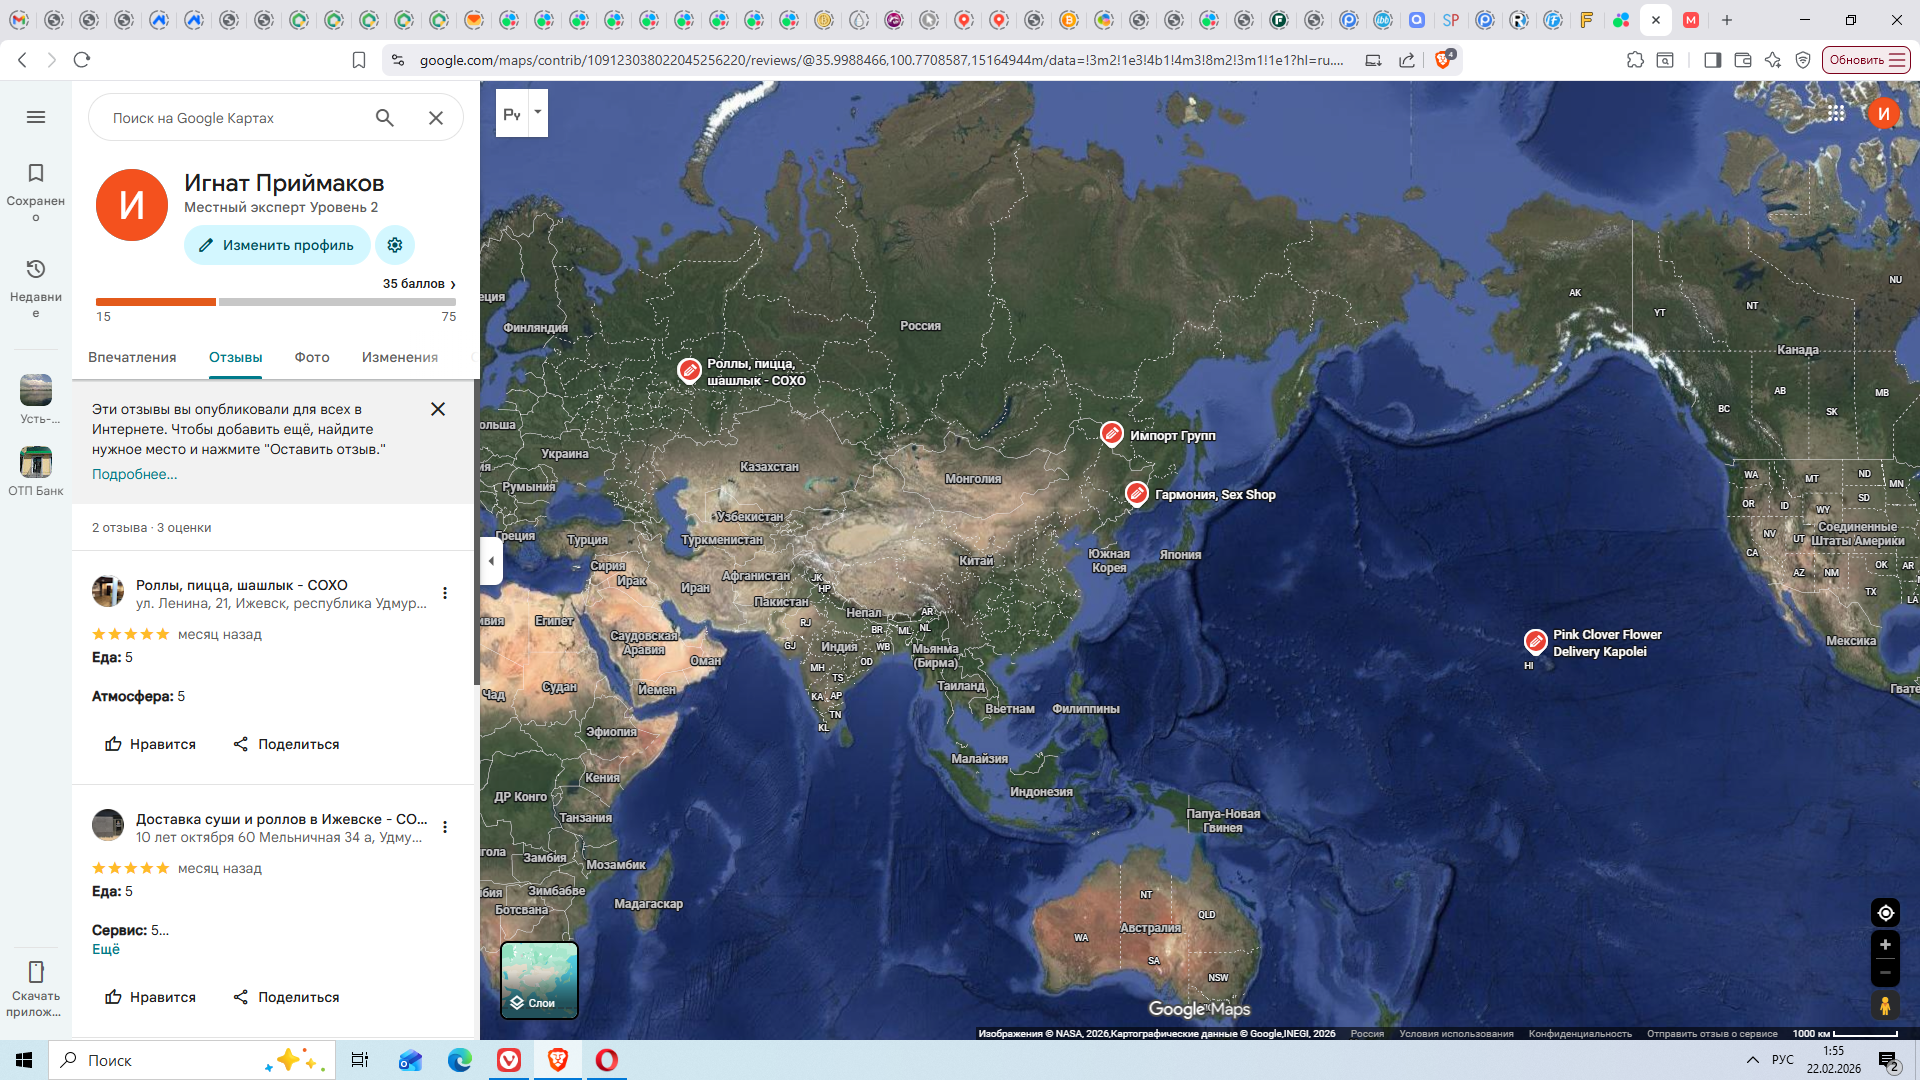Viewport: 1920px width, 1080px height.
Task: Click the Подробнее link
Action: click(x=134, y=474)
